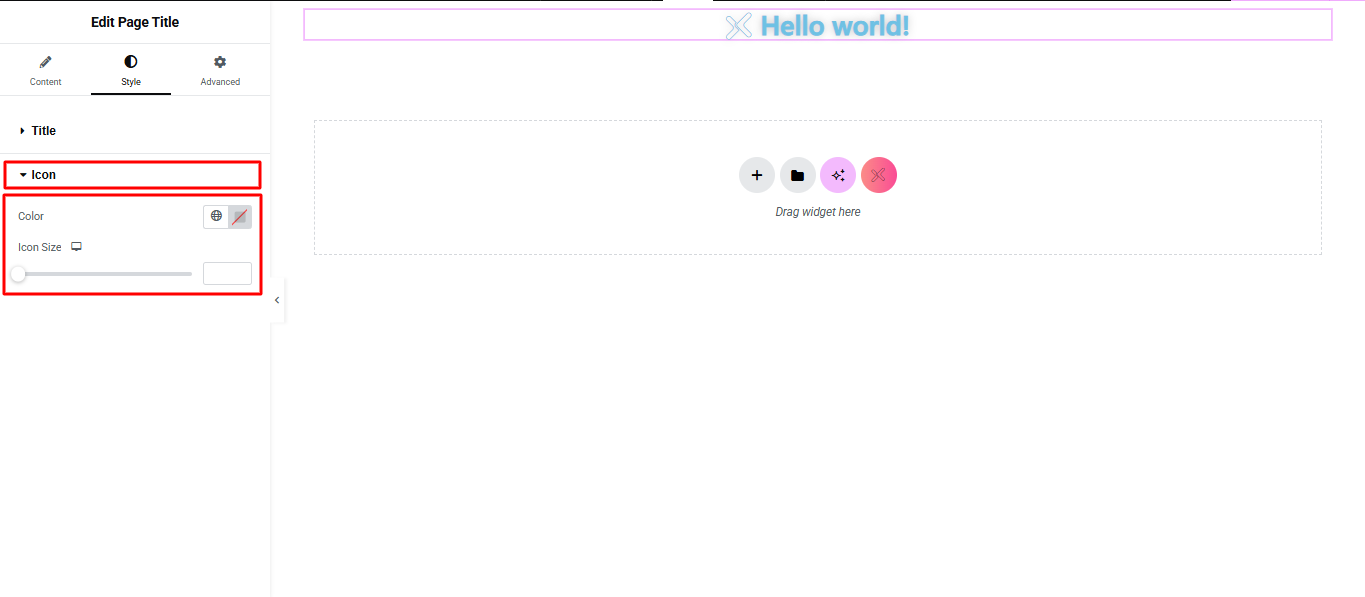Hide the editor panel with chevron arrow
Viewport: 1365px width, 597px height.
pos(277,300)
